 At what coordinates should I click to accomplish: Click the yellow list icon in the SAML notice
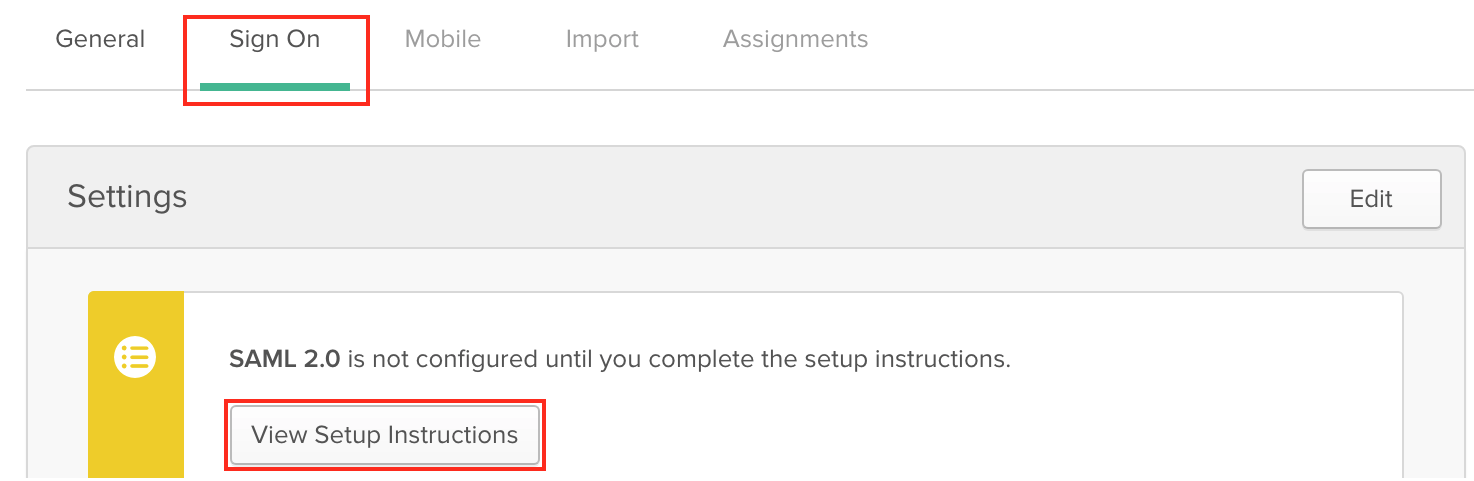(x=135, y=357)
